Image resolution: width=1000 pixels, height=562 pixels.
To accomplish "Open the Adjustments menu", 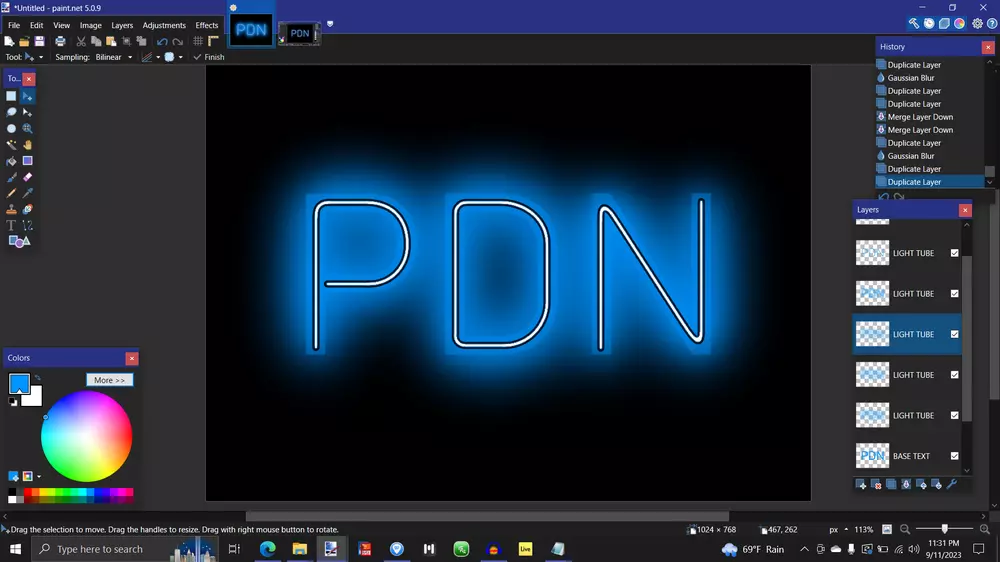I will [164, 25].
